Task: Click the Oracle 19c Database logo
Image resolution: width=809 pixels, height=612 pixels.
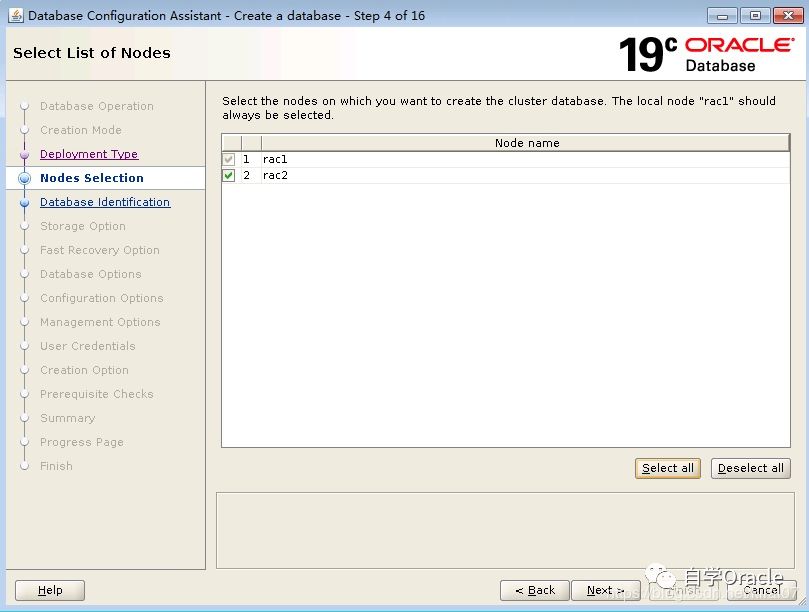Action: [x=705, y=54]
